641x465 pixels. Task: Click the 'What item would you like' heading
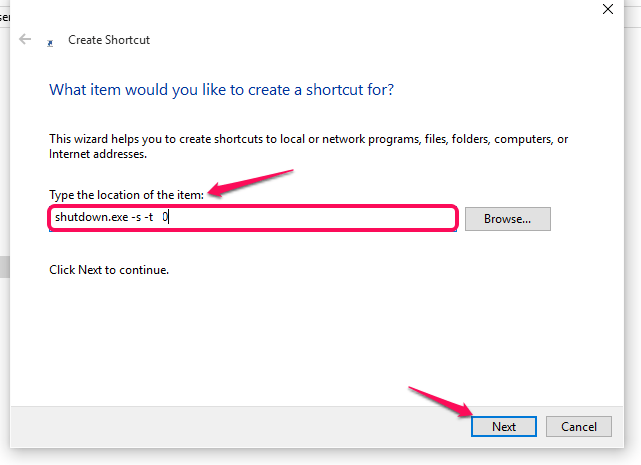tap(221, 90)
